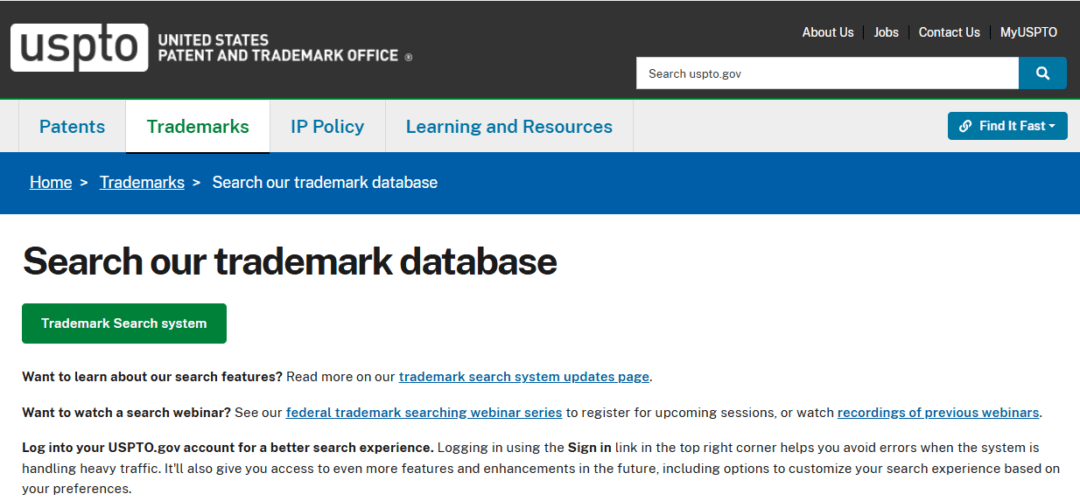The image size is (1080, 501).
Task: Click 'Want to learn about our search features?' text
Action: [x=152, y=377]
